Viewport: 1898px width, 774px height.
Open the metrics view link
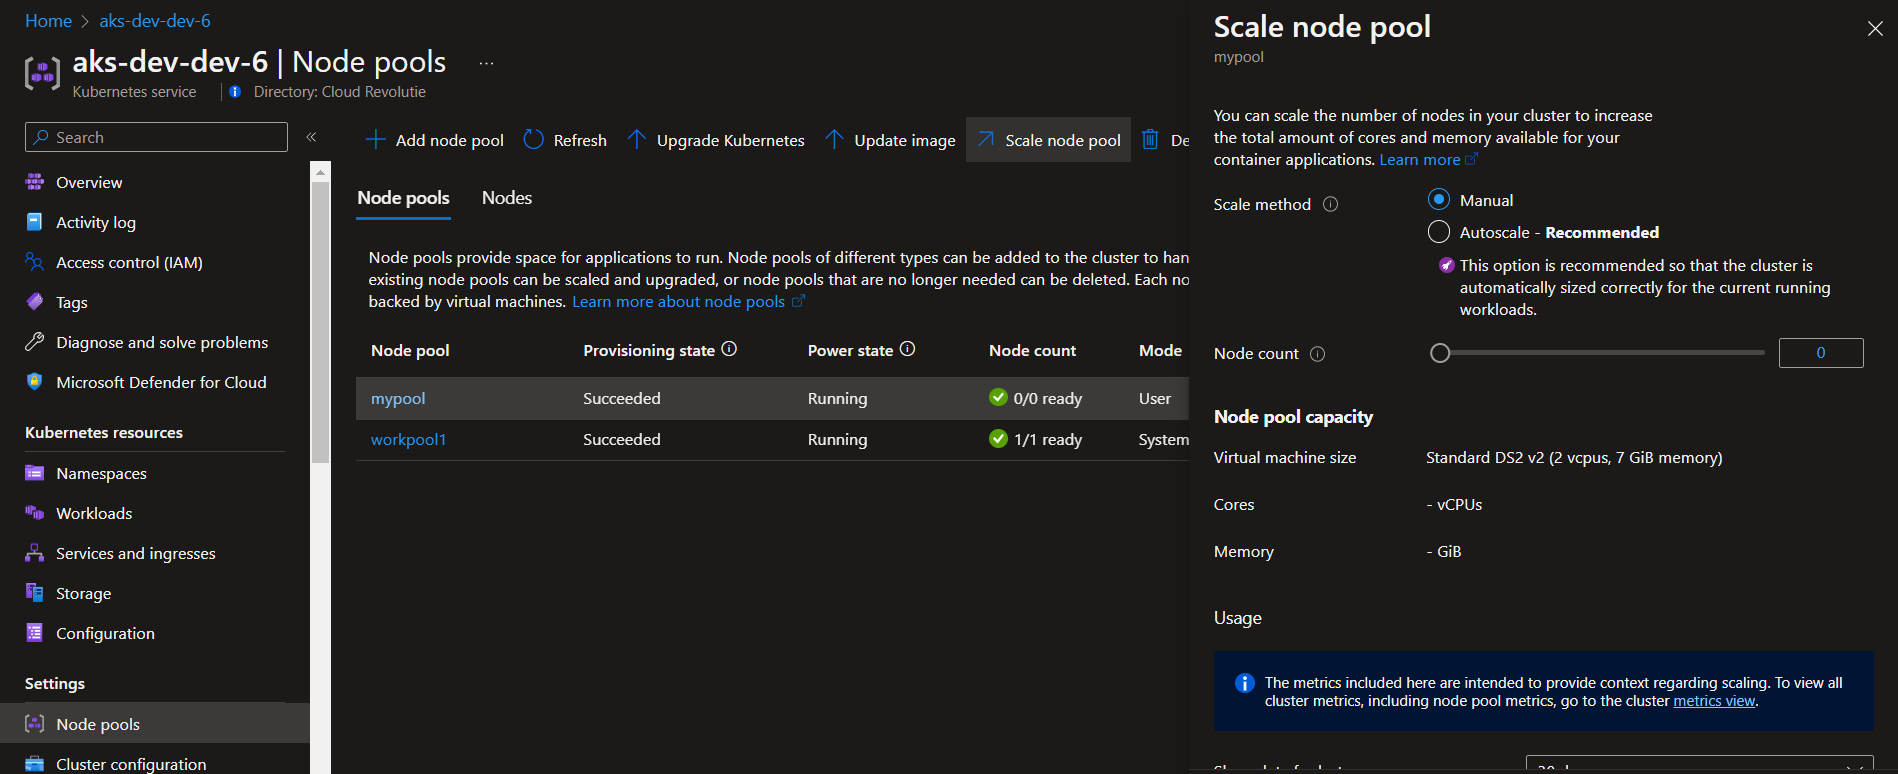pyautogui.click(x=1714, y=701)
